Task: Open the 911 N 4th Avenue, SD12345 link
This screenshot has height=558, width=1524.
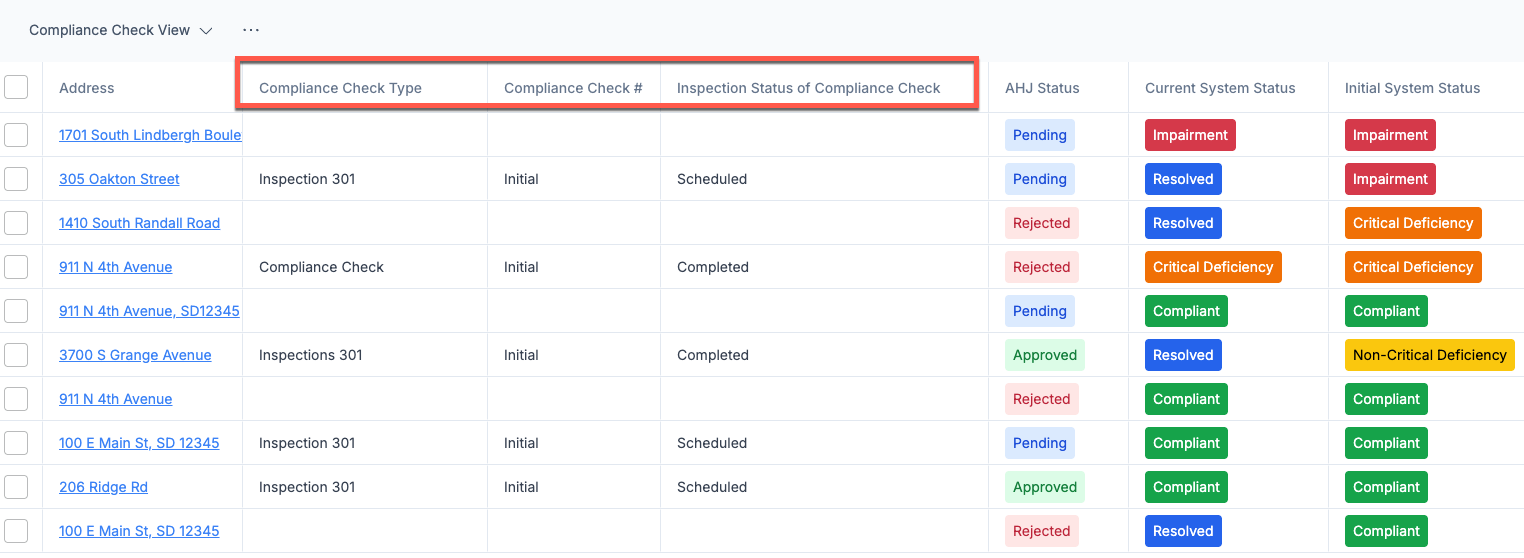Action: pyautogui.click(x=149, y=311)
